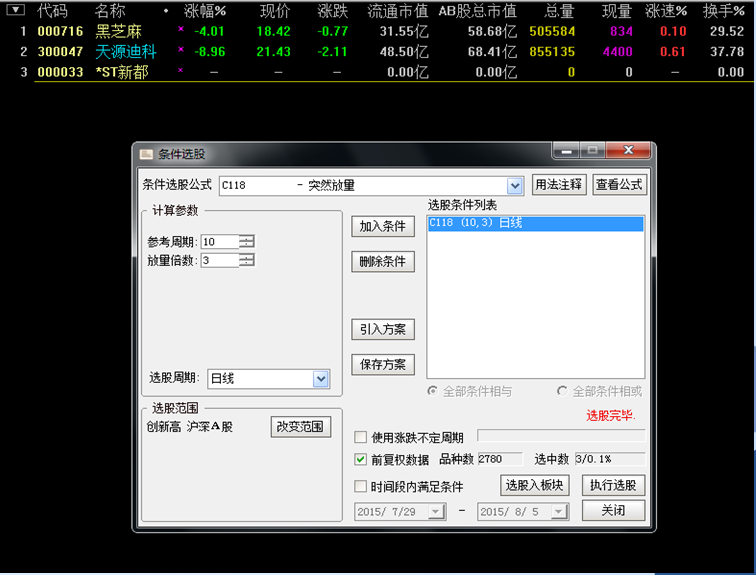
Task: Click stock code 300047
Action: pos(60,52)
